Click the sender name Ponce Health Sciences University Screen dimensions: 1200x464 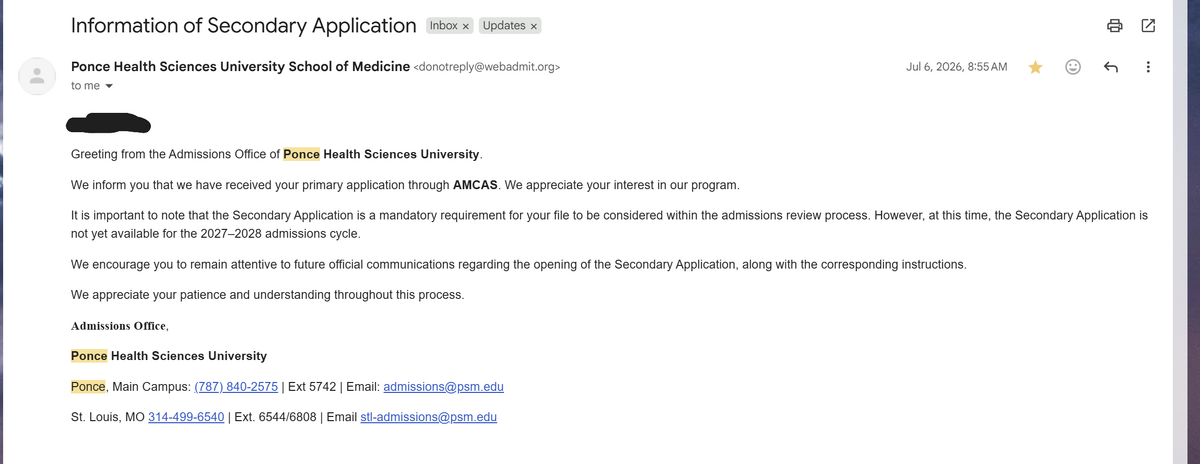240,66
